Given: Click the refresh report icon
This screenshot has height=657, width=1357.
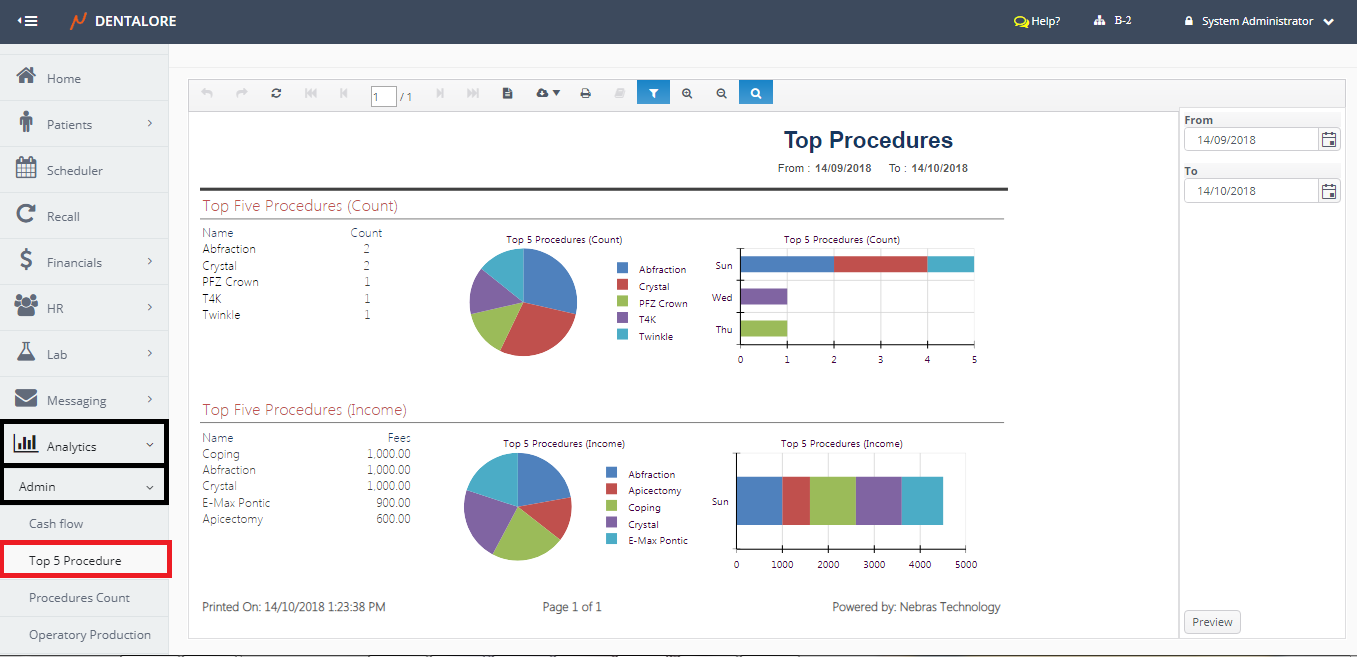Looking at the screenshot, I should pyautogui.click(x=276, y=93).
